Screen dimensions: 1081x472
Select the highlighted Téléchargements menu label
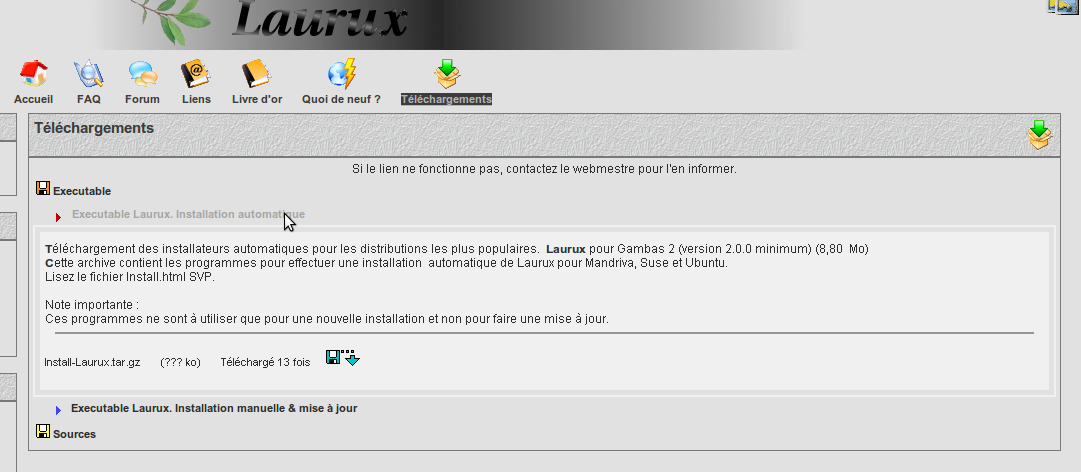pos(446,99)
